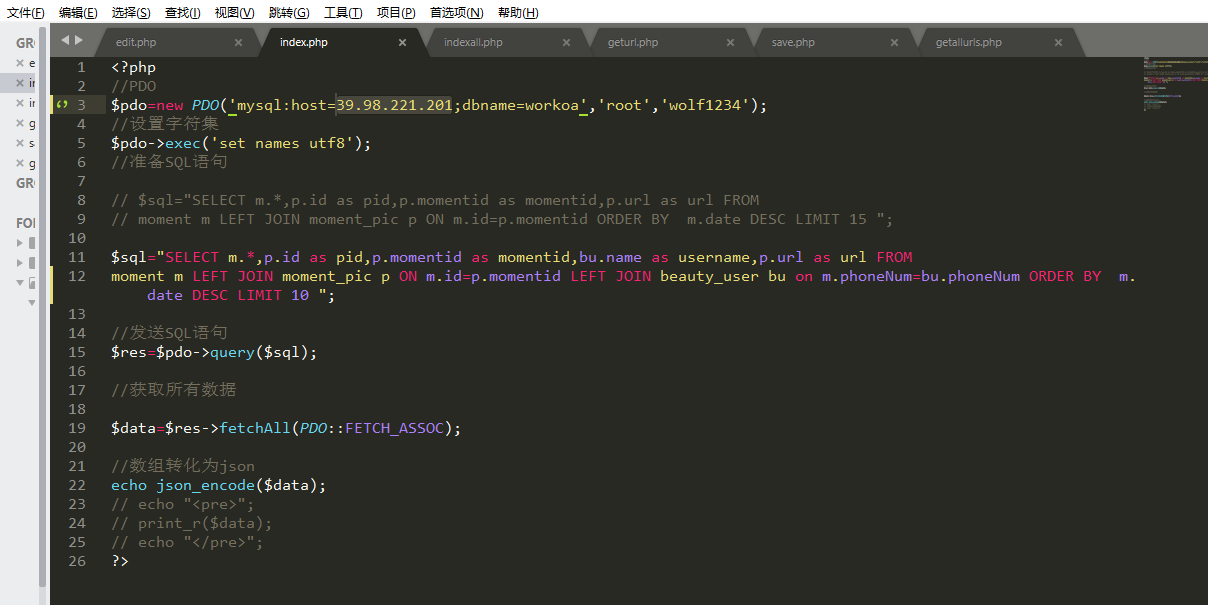Click the right tab navigation arrow
1208x605 pixels.
pyautogui.click(x=79, y=40)
